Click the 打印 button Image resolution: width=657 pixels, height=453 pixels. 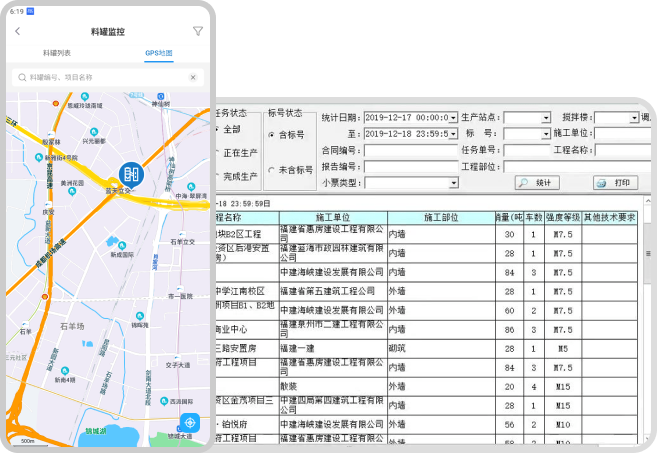tap(616, 183)
